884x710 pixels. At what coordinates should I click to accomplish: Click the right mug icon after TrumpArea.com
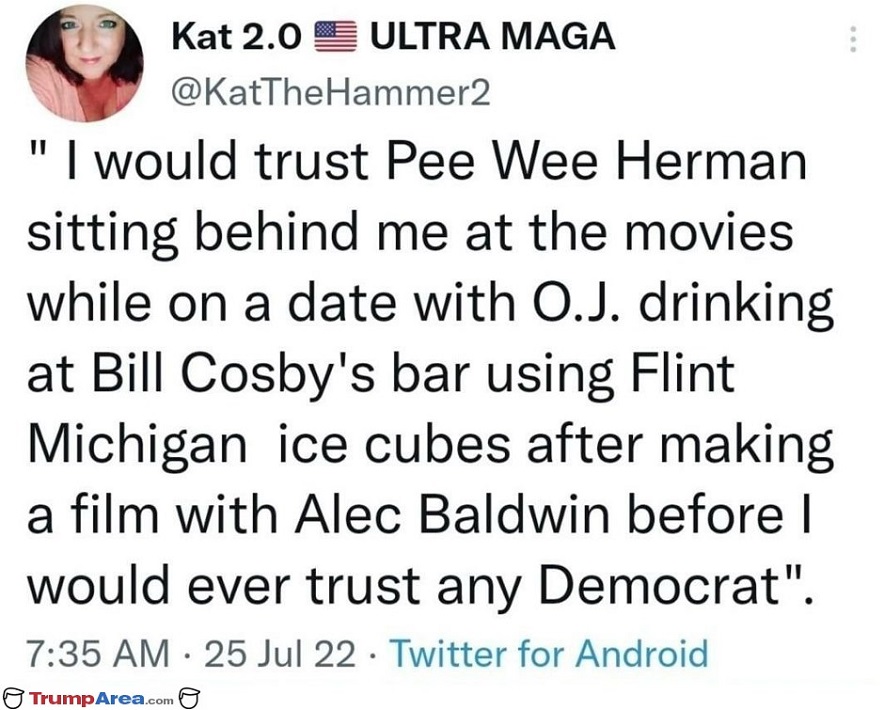(189, 698)
